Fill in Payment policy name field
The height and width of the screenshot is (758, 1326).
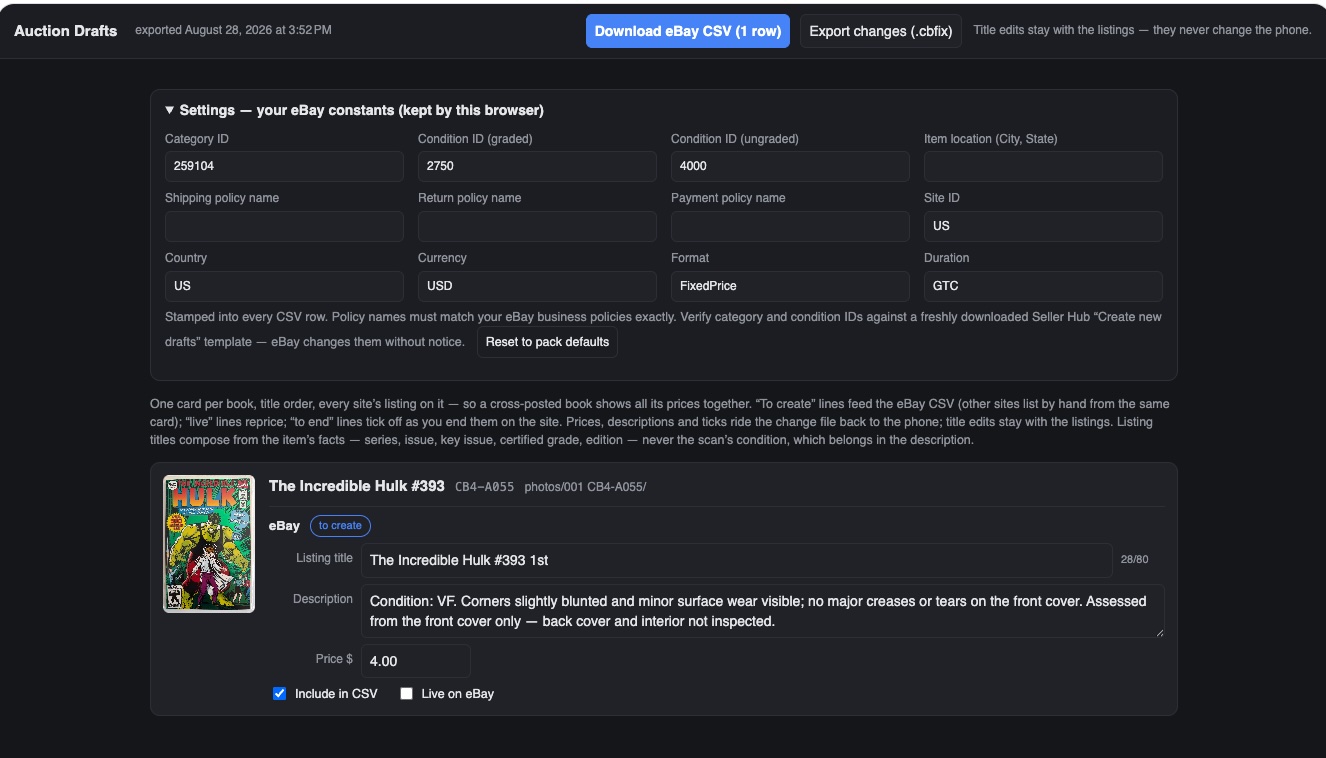pos(790,226)
